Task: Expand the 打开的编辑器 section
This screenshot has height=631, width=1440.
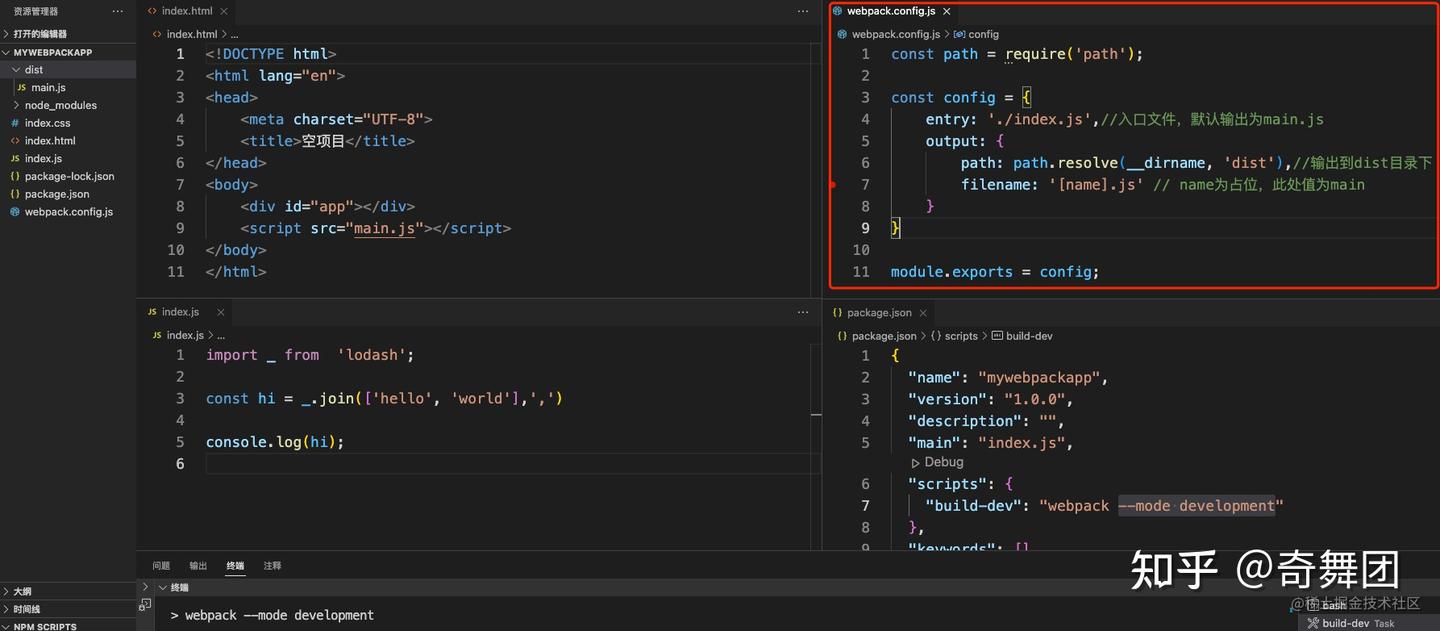Action: 40,34
